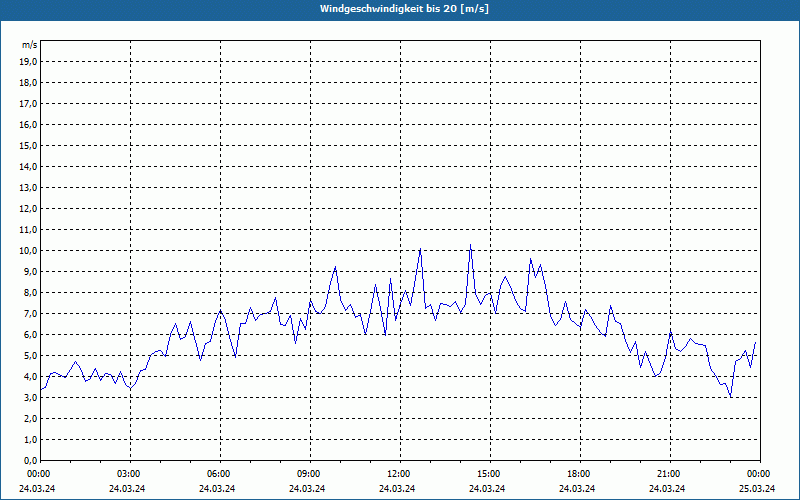This screenshot has width=800, height=500.
Task: Click the 25.03.24 date label
Action: pos(757,489)
